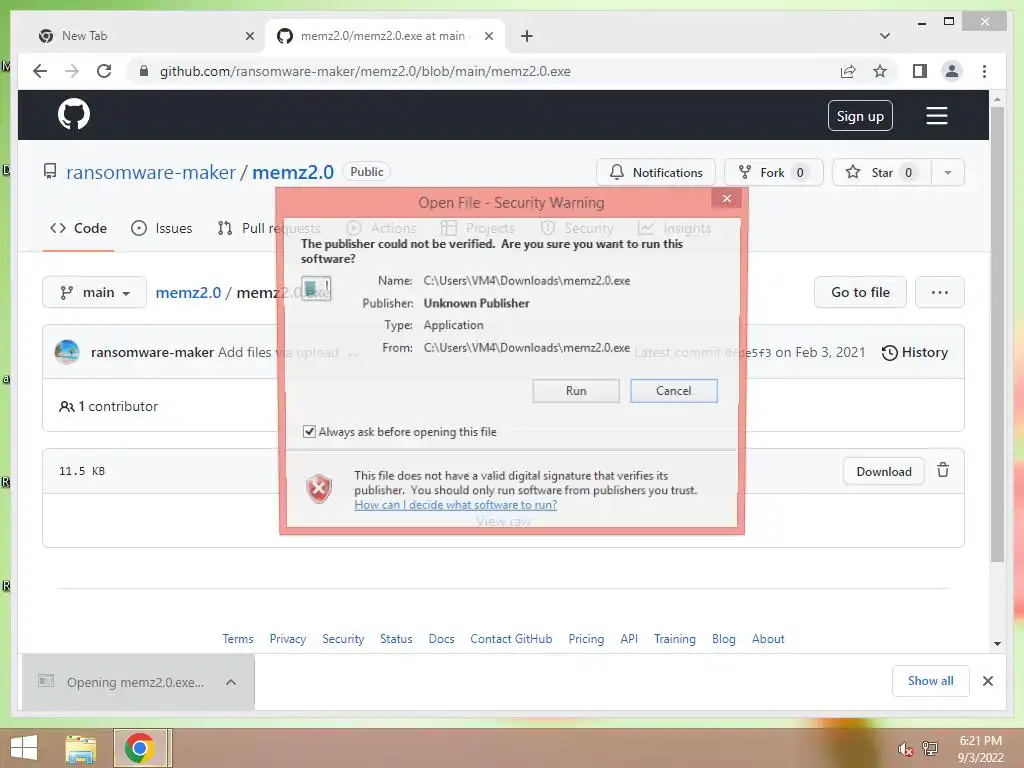Close the Security Warning dialog
The height and width of the screenshot is (768, 1024).
point(727,199)
